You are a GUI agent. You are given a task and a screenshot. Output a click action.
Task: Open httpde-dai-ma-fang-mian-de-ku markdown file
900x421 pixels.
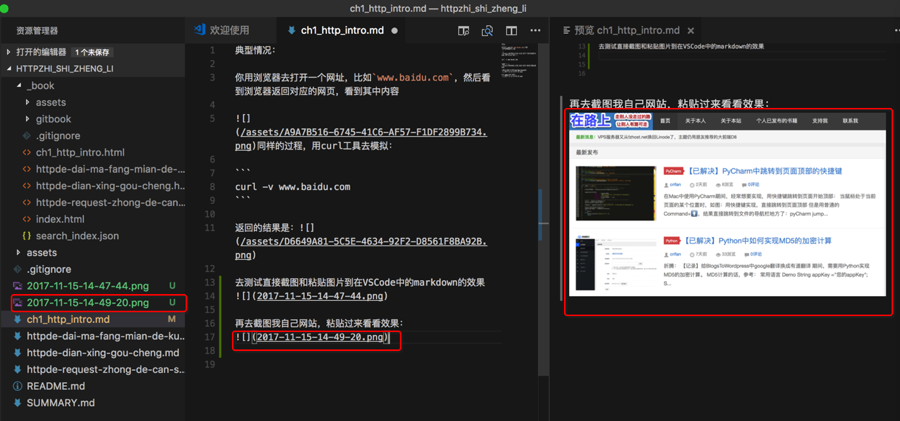click(x=106, y=335)
